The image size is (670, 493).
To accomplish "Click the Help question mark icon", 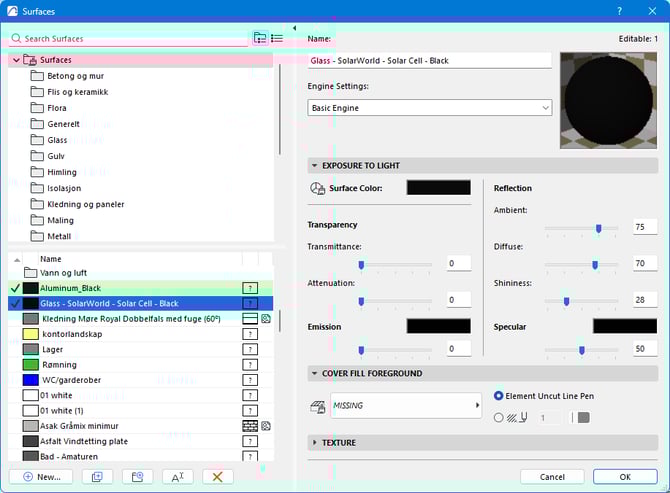I will [620, 11].
